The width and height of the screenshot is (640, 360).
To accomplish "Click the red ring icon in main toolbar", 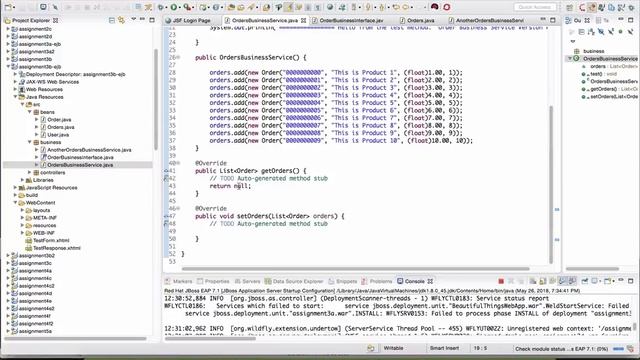I will [x=447, y=7].
